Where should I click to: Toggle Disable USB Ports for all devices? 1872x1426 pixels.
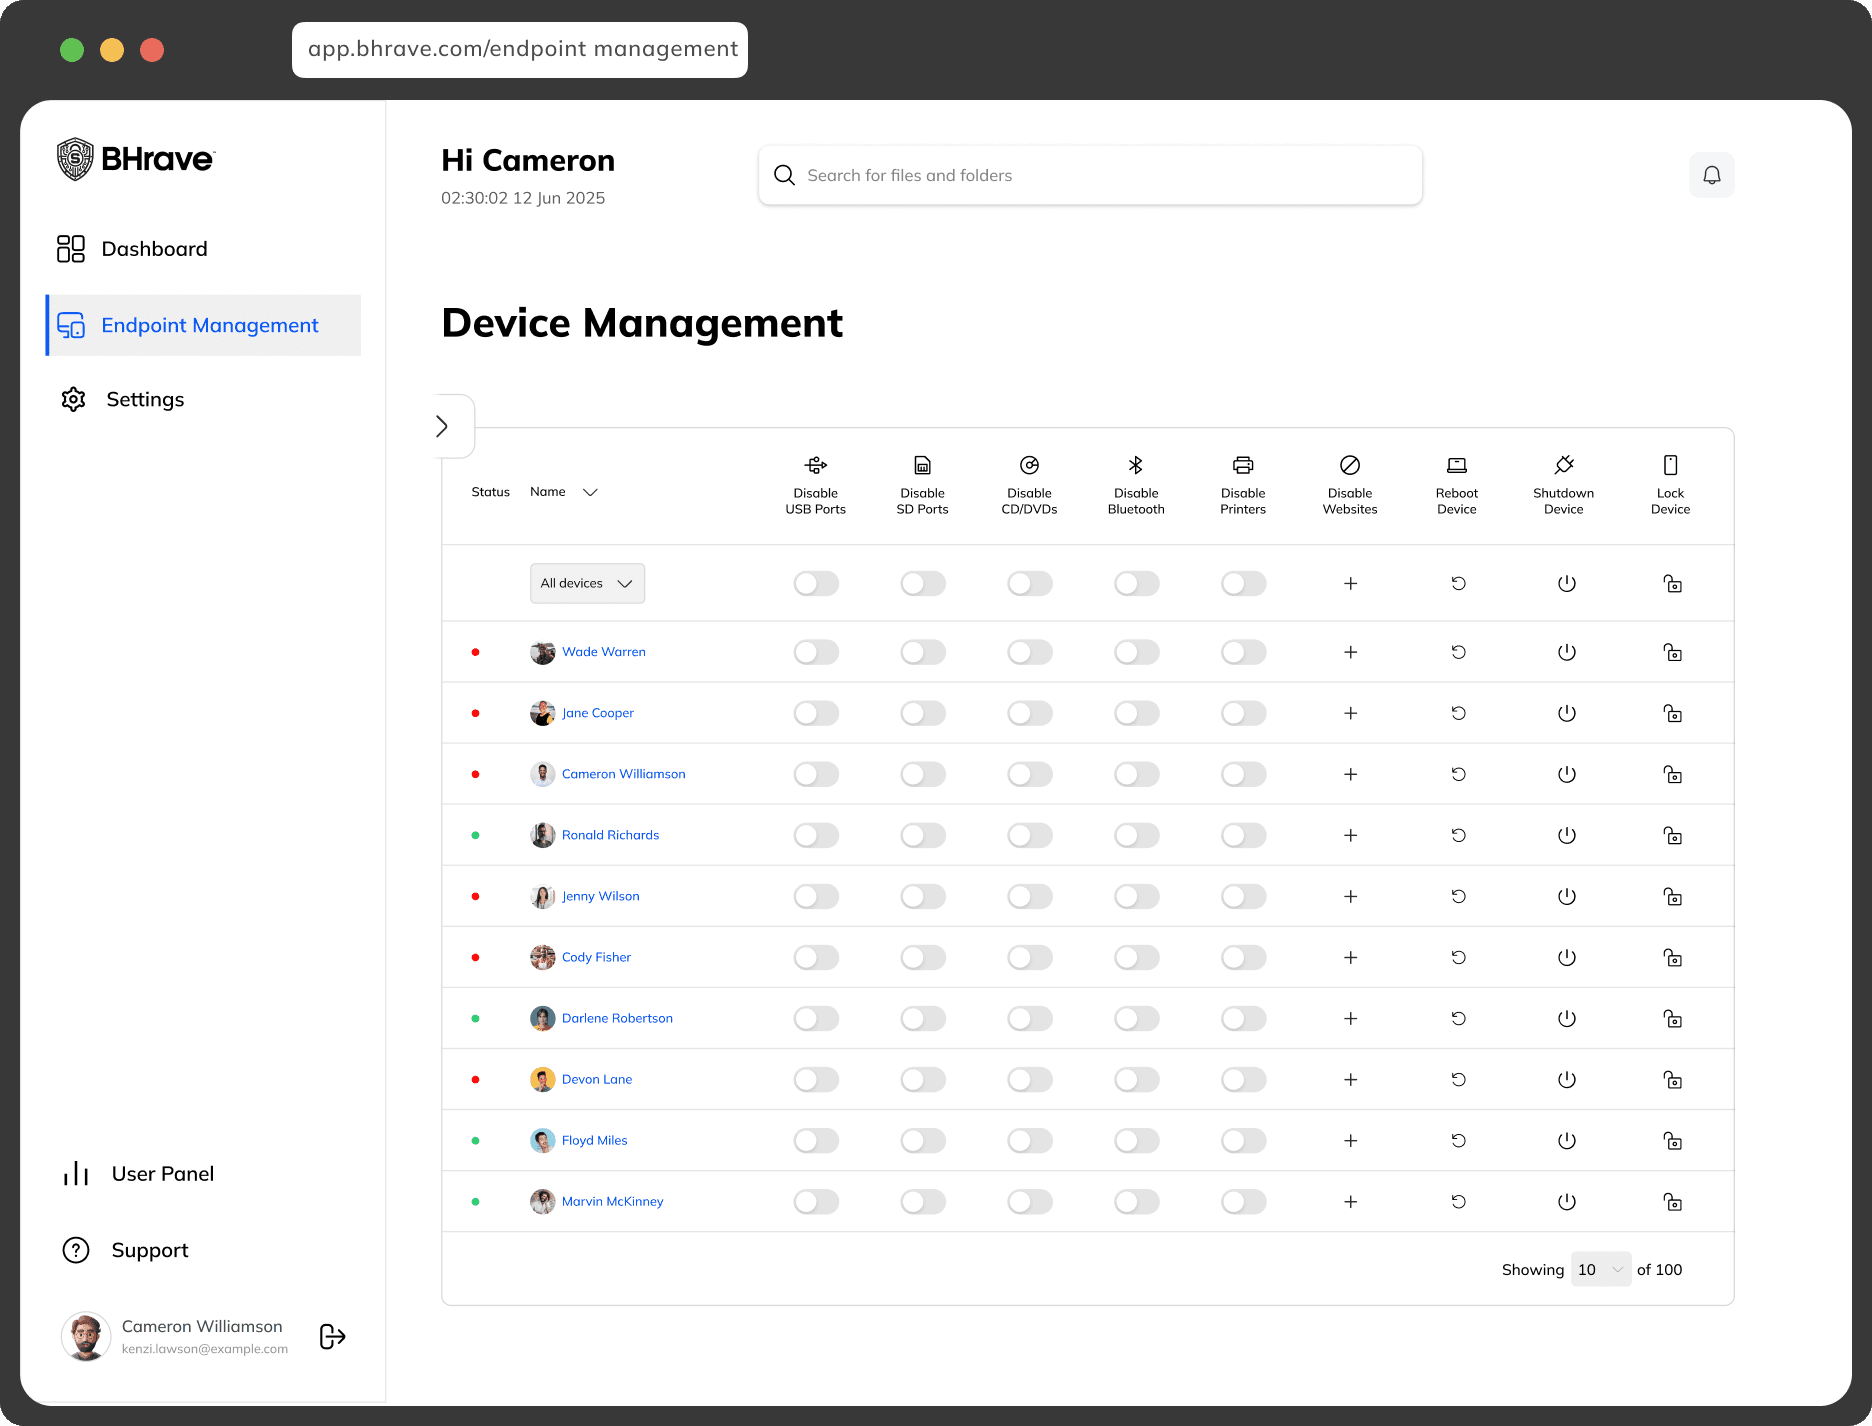816,583
